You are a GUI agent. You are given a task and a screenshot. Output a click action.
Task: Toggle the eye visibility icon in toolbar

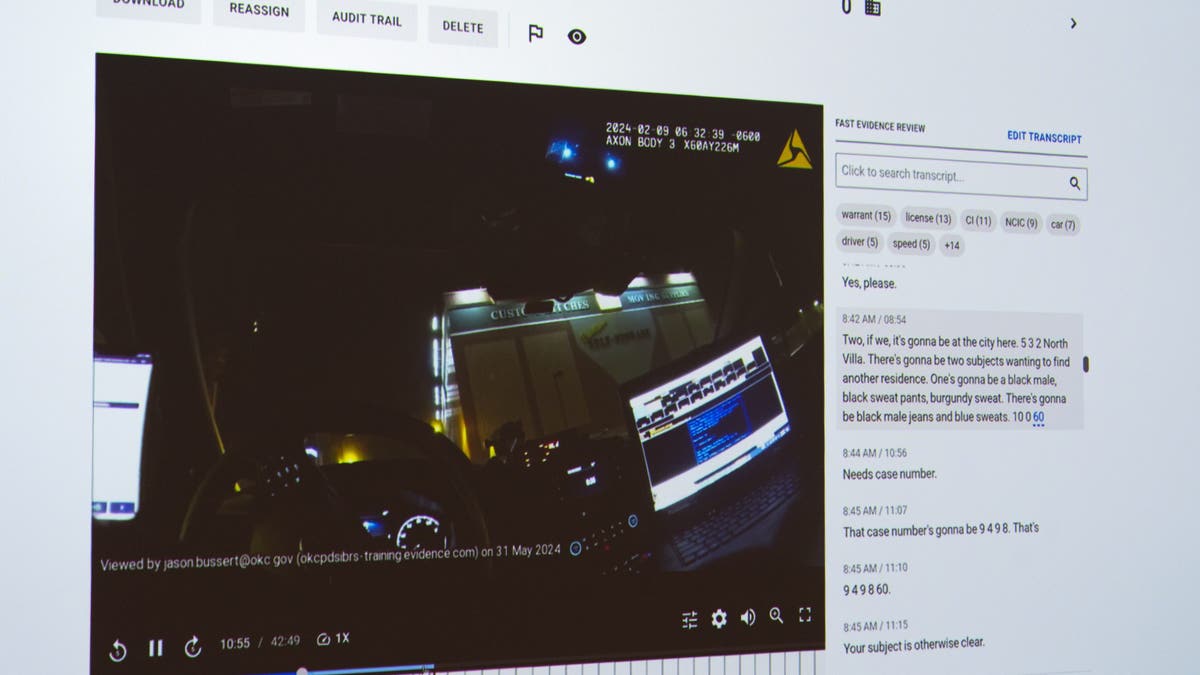click(577, 37)
